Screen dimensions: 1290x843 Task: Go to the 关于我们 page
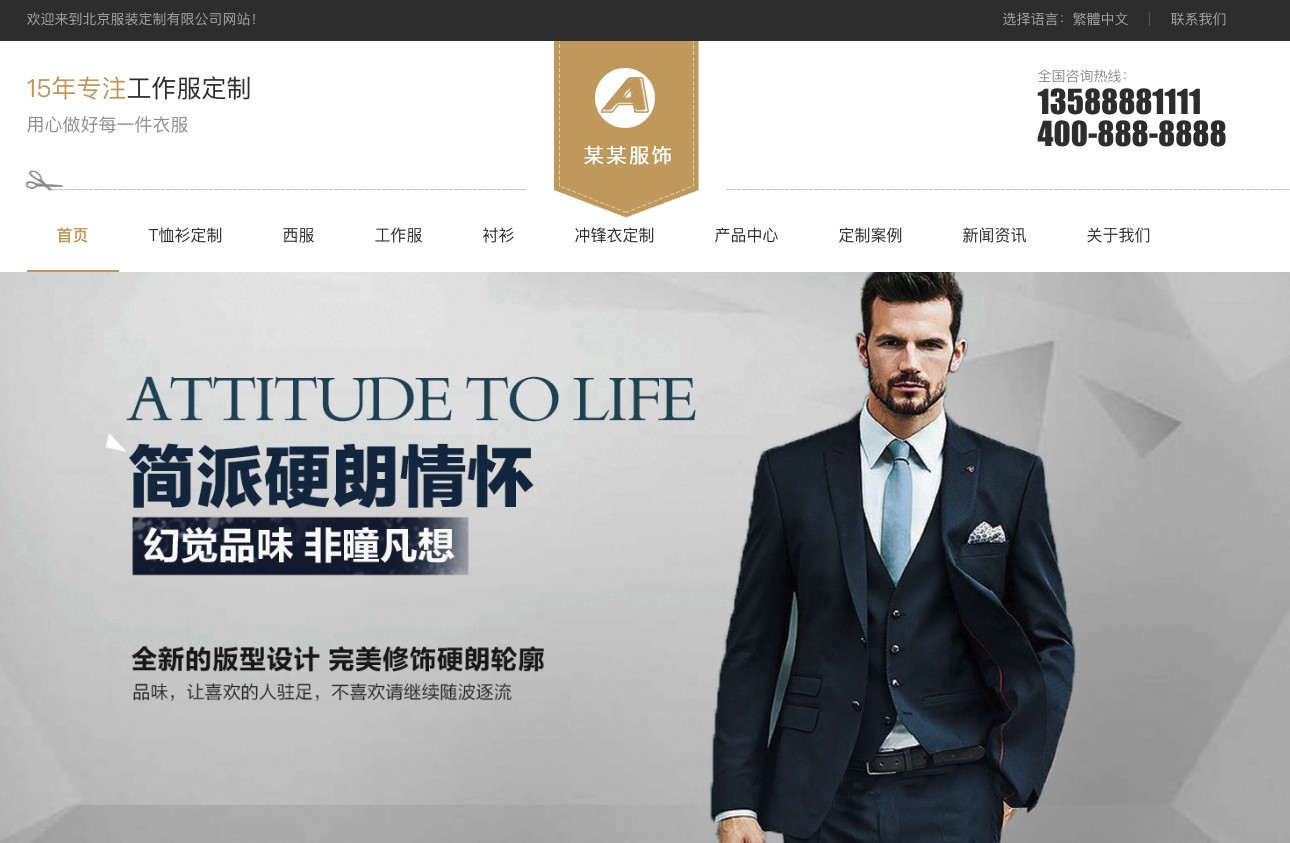tap(1118, 236)
